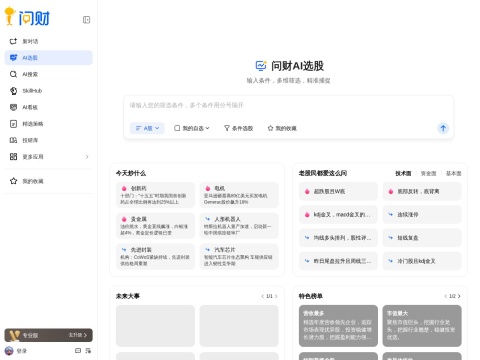Screen dimensions: 480x360
Task: Collapse the sidebar with the panel icon
Action: (x=86, y=20)
